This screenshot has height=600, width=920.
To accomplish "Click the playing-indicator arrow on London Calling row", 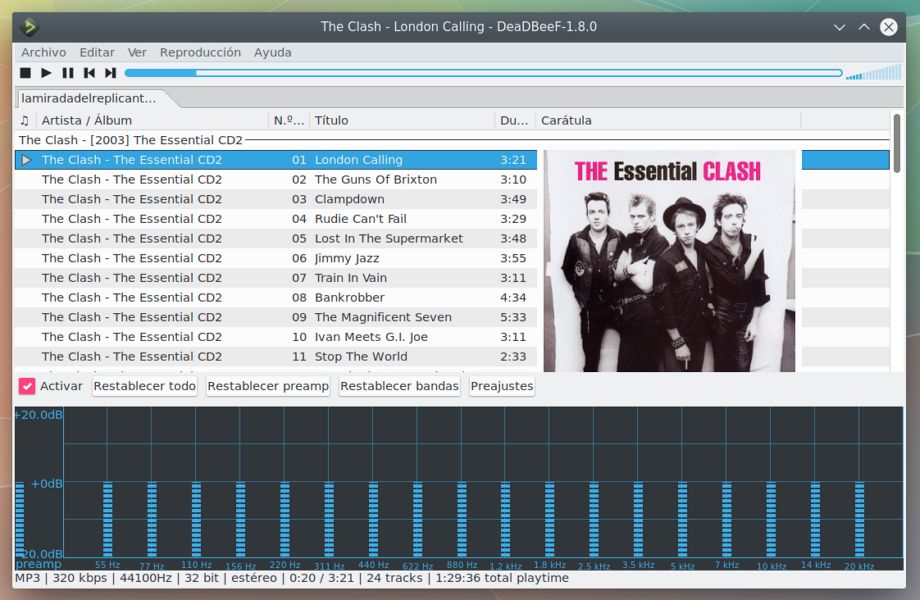I will pyautogui.click(x=26, y=160).
